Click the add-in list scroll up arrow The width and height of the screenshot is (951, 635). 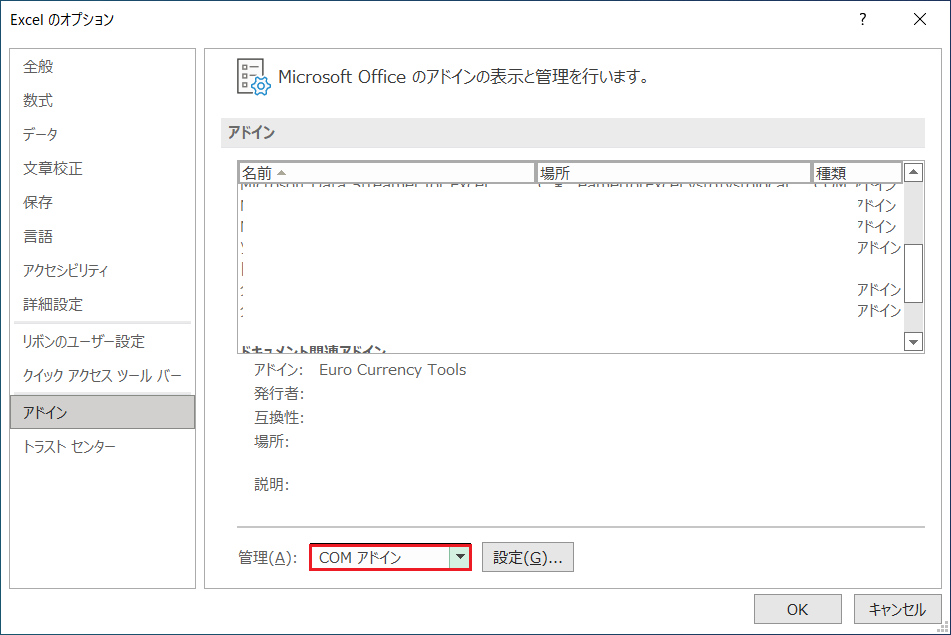[x=913, y=173]
